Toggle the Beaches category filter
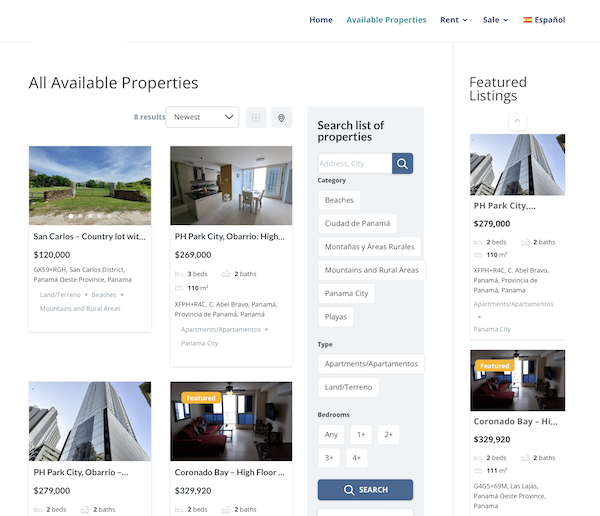Viewport: 600px width, 516px height. (339, 200)
